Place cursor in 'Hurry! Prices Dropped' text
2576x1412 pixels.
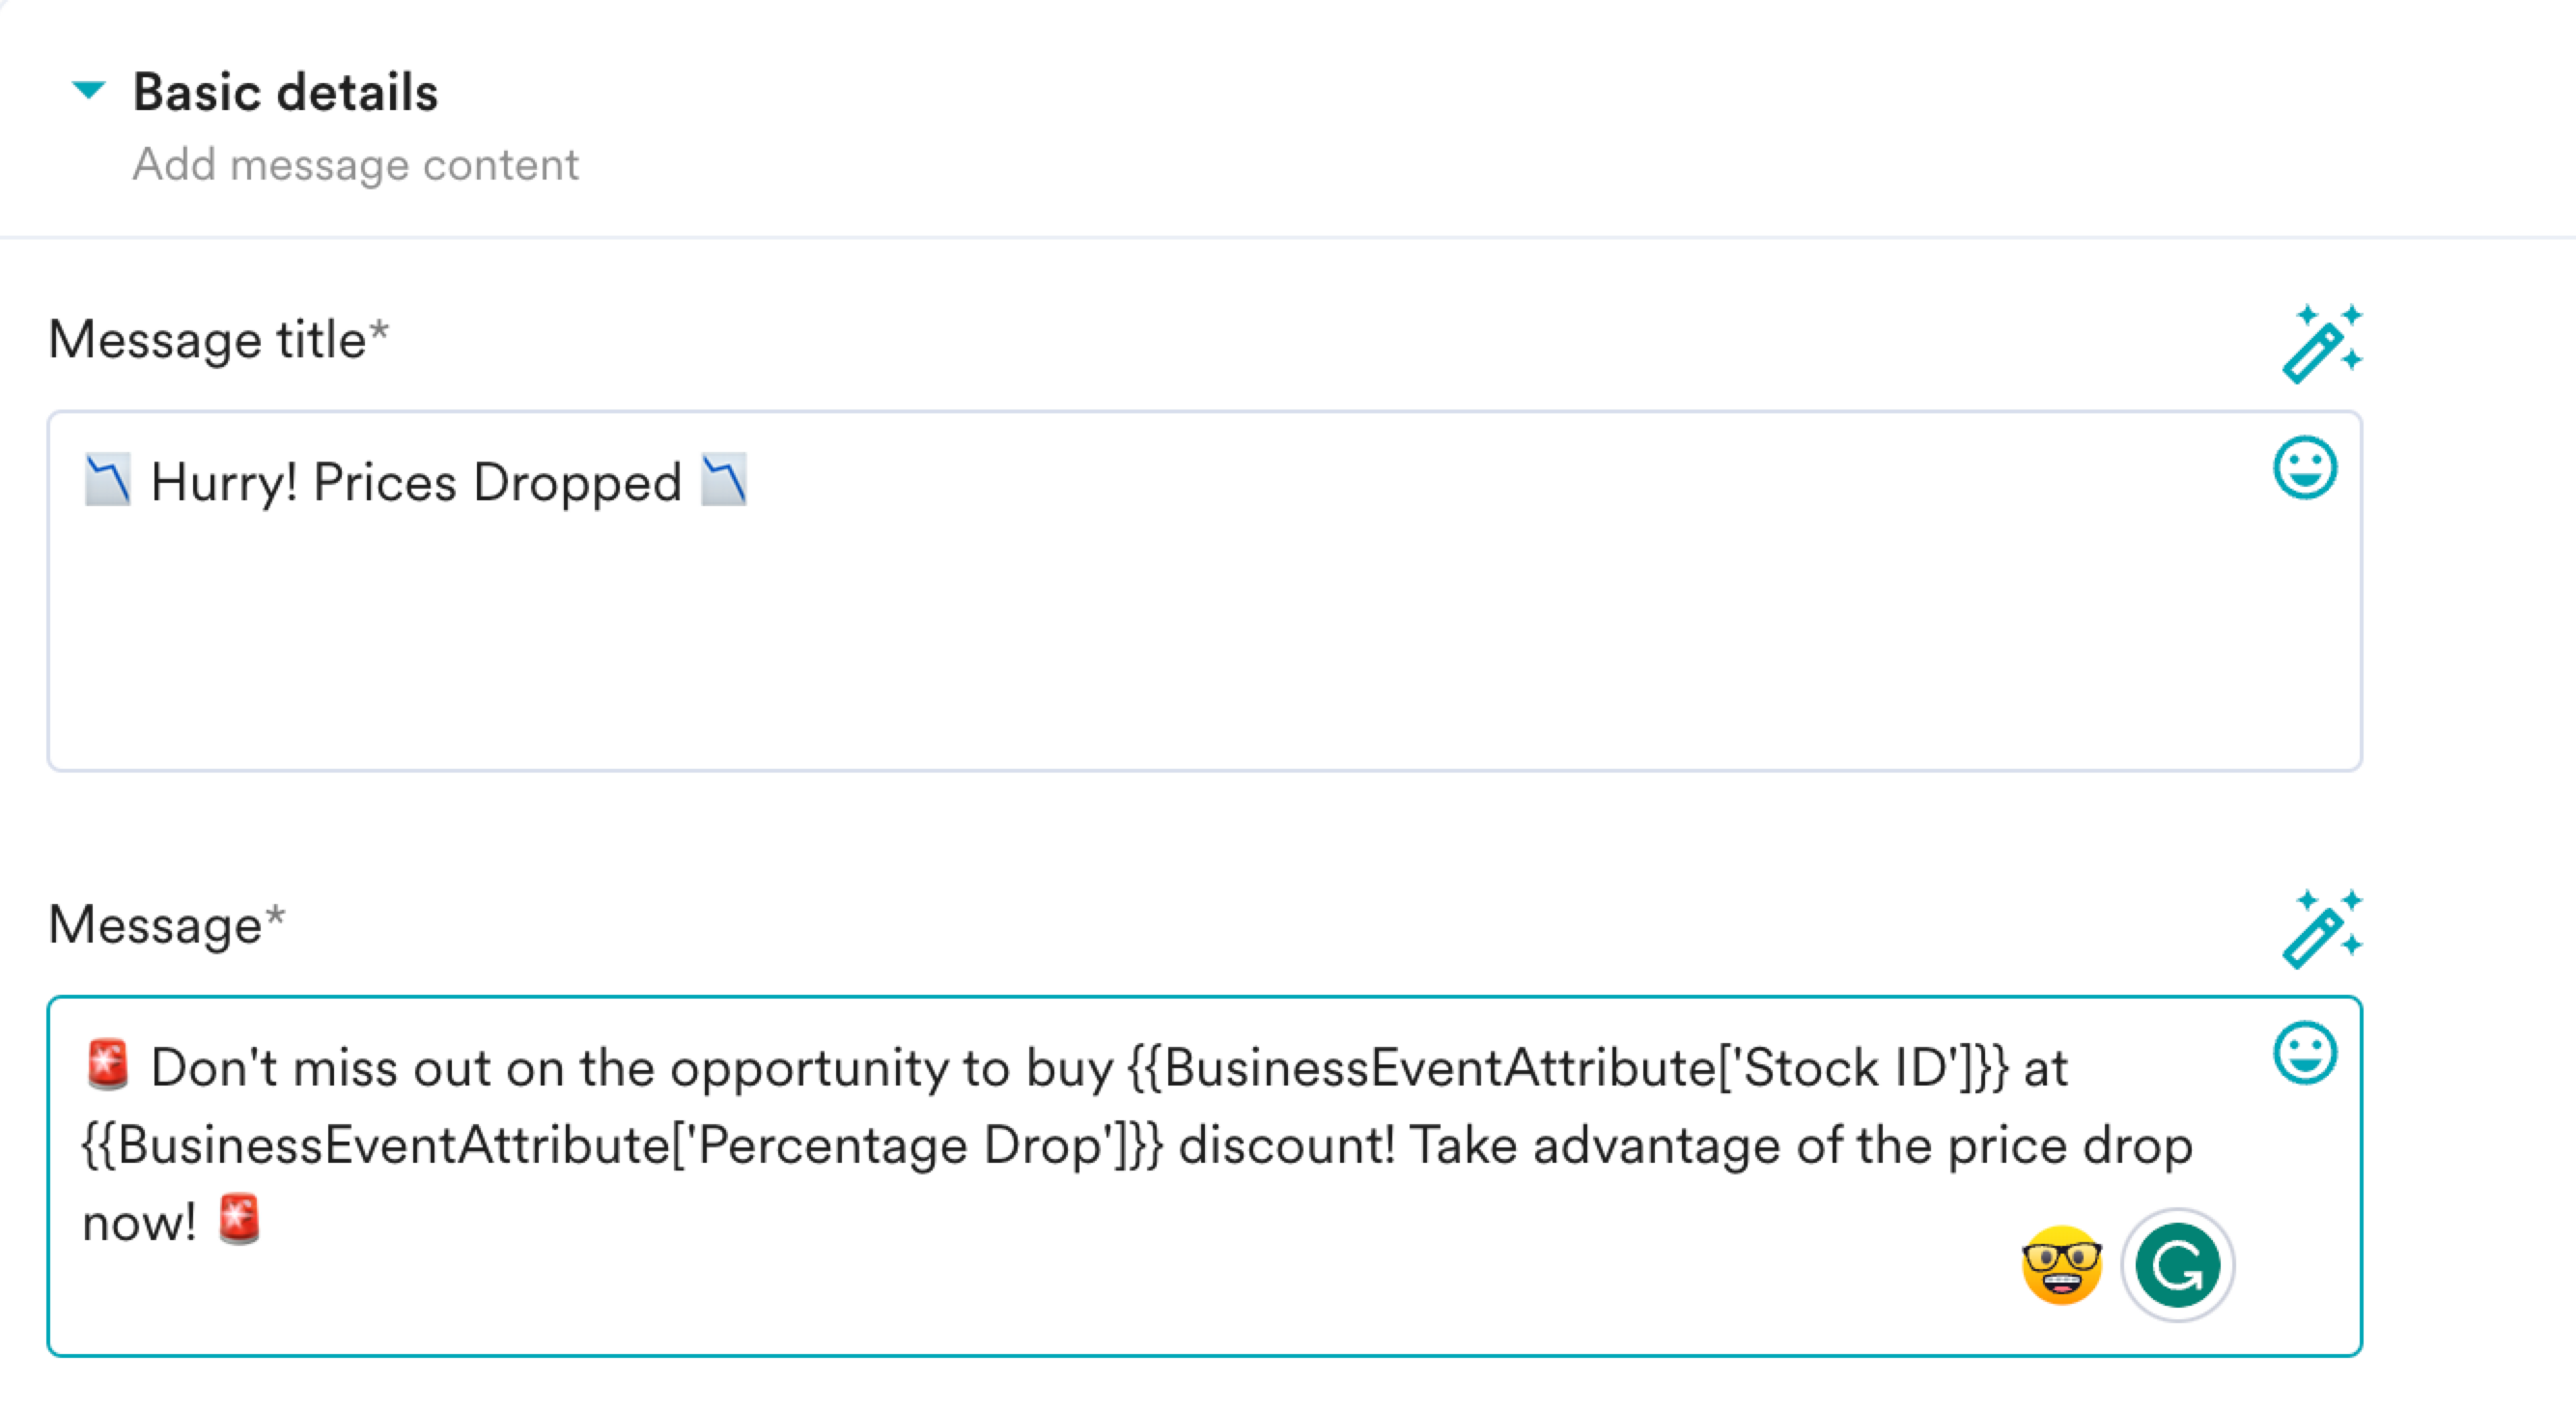coord(416,482)
